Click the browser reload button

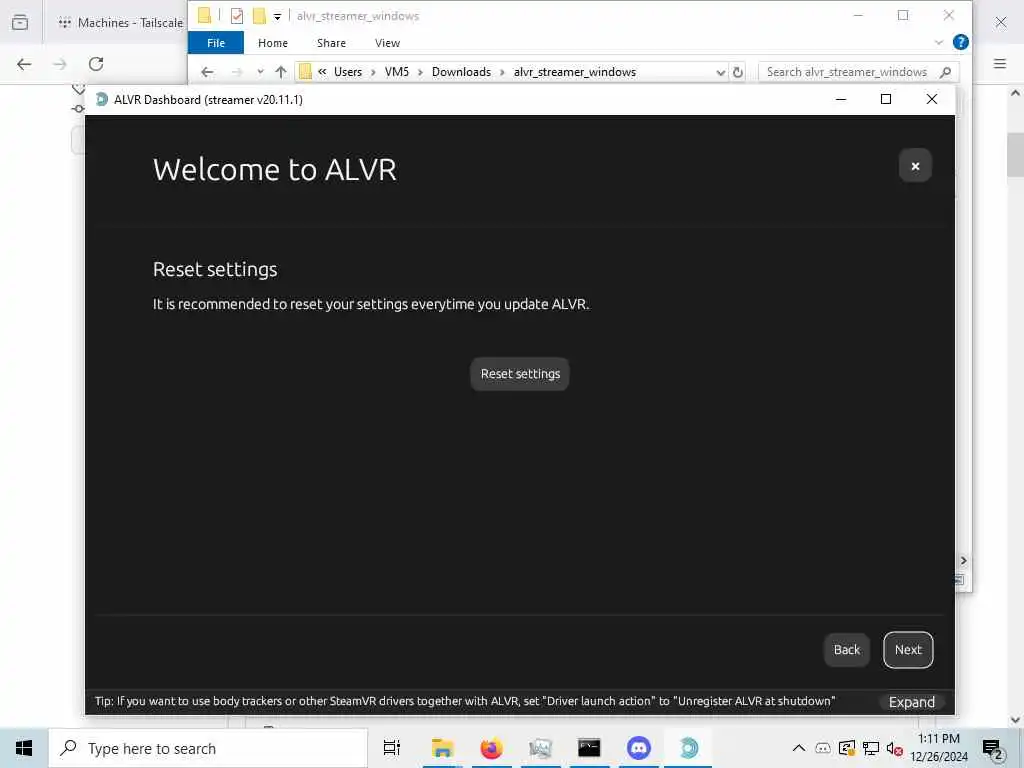96,64
